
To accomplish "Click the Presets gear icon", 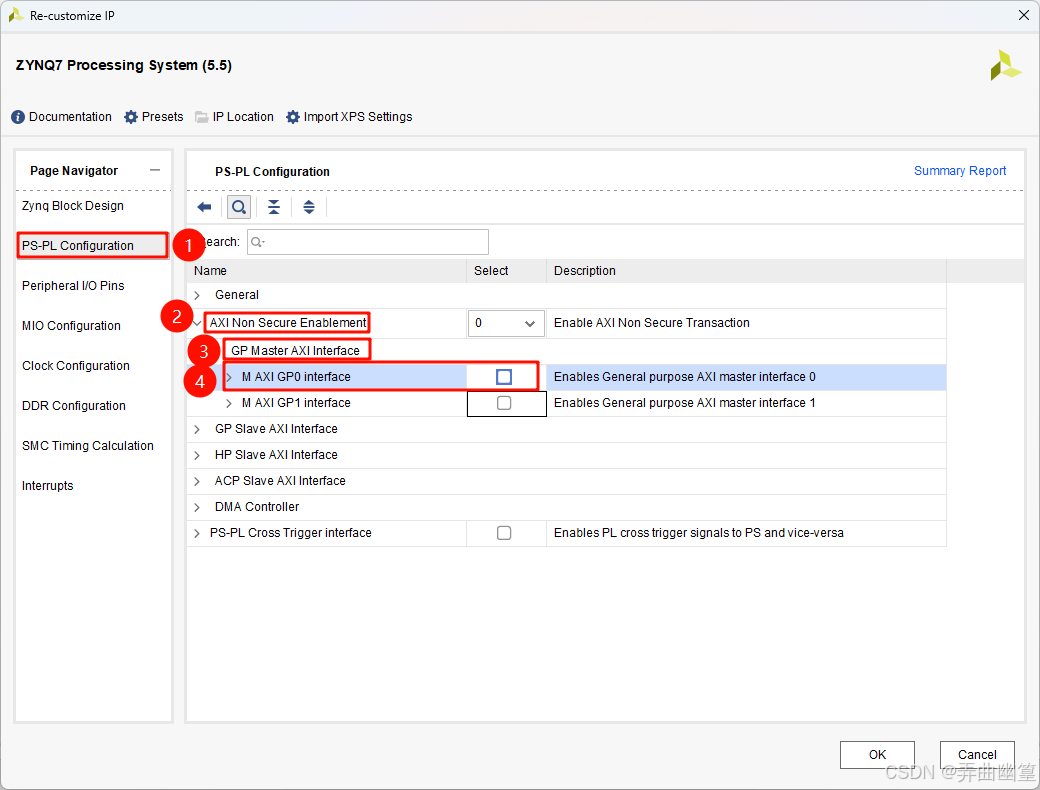I will pos(131,117).
